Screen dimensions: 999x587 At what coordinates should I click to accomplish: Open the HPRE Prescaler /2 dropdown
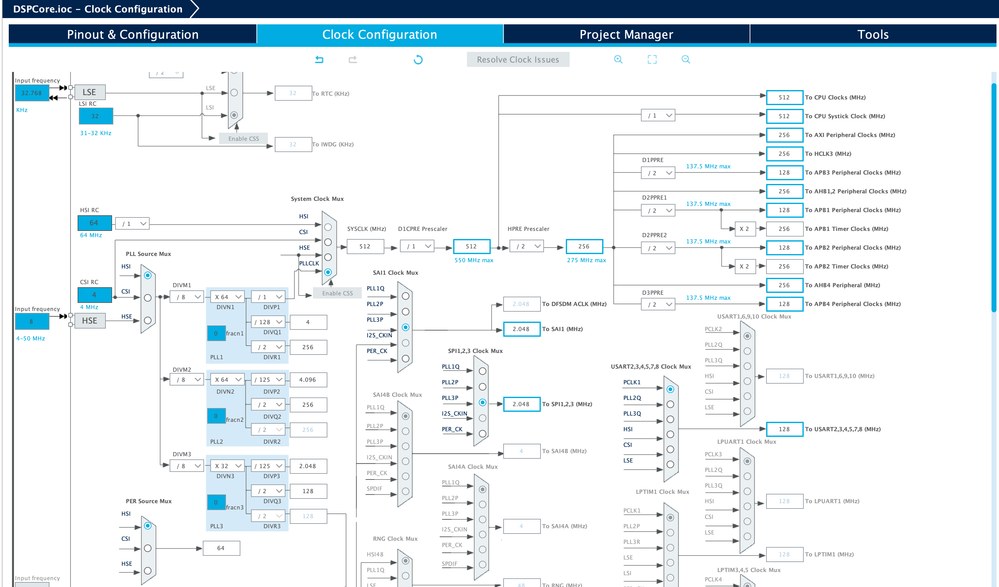click(x=526, y=246)
